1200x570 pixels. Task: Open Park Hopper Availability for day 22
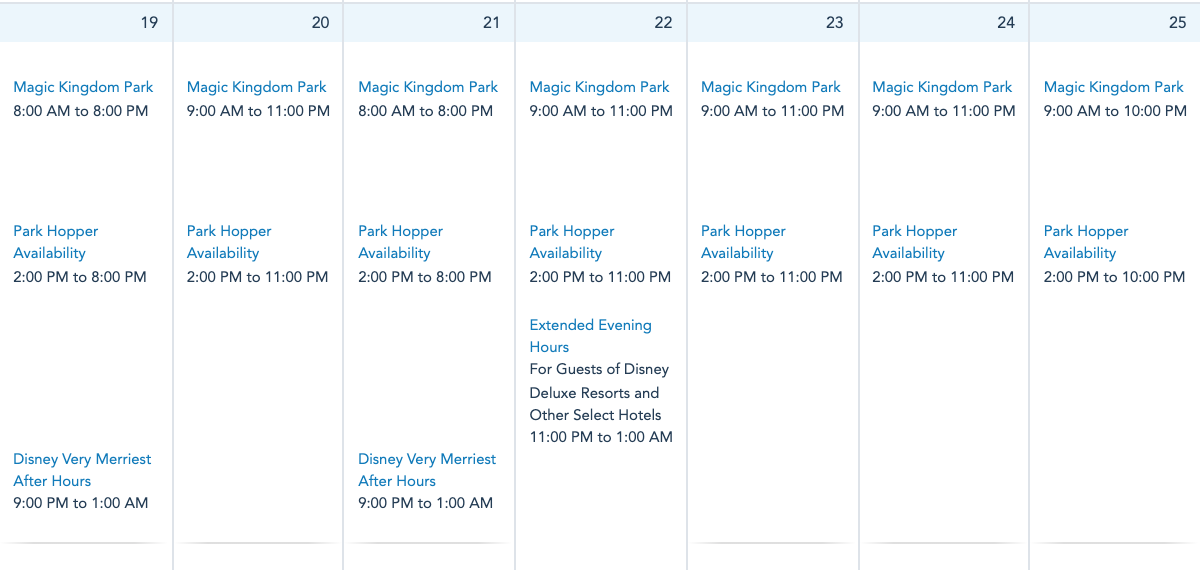[572, 242]
